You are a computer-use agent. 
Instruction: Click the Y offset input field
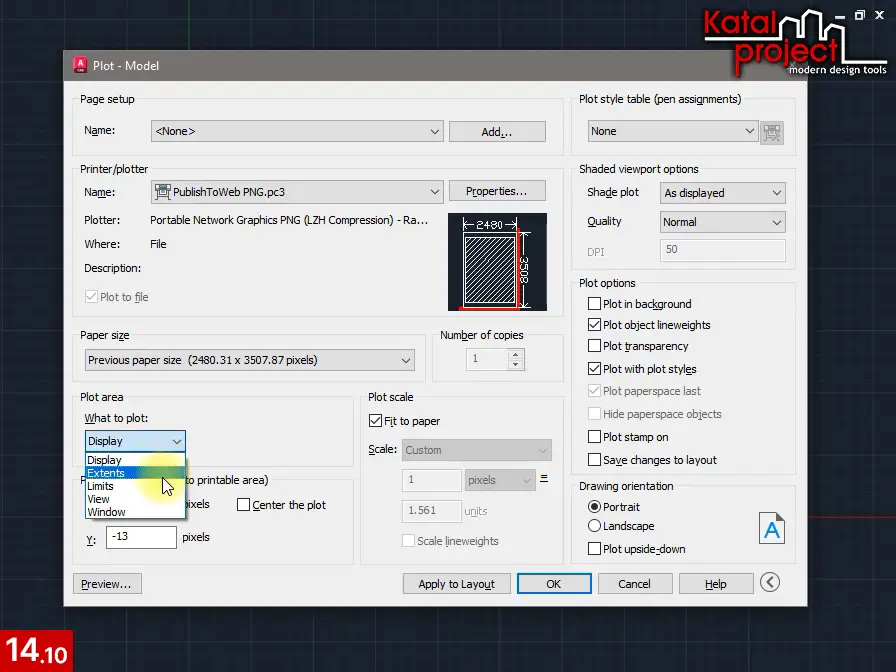point(141,537)
